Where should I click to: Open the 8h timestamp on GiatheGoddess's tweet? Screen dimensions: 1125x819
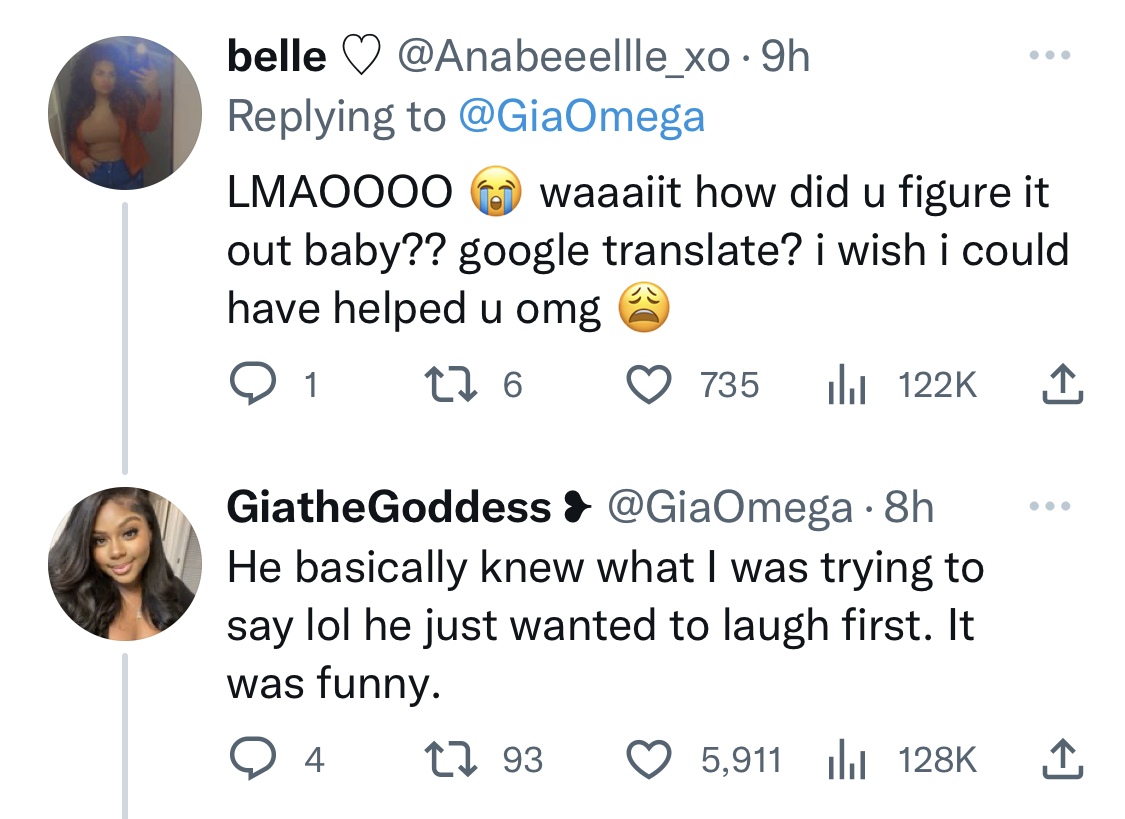(x=908, y=507)
